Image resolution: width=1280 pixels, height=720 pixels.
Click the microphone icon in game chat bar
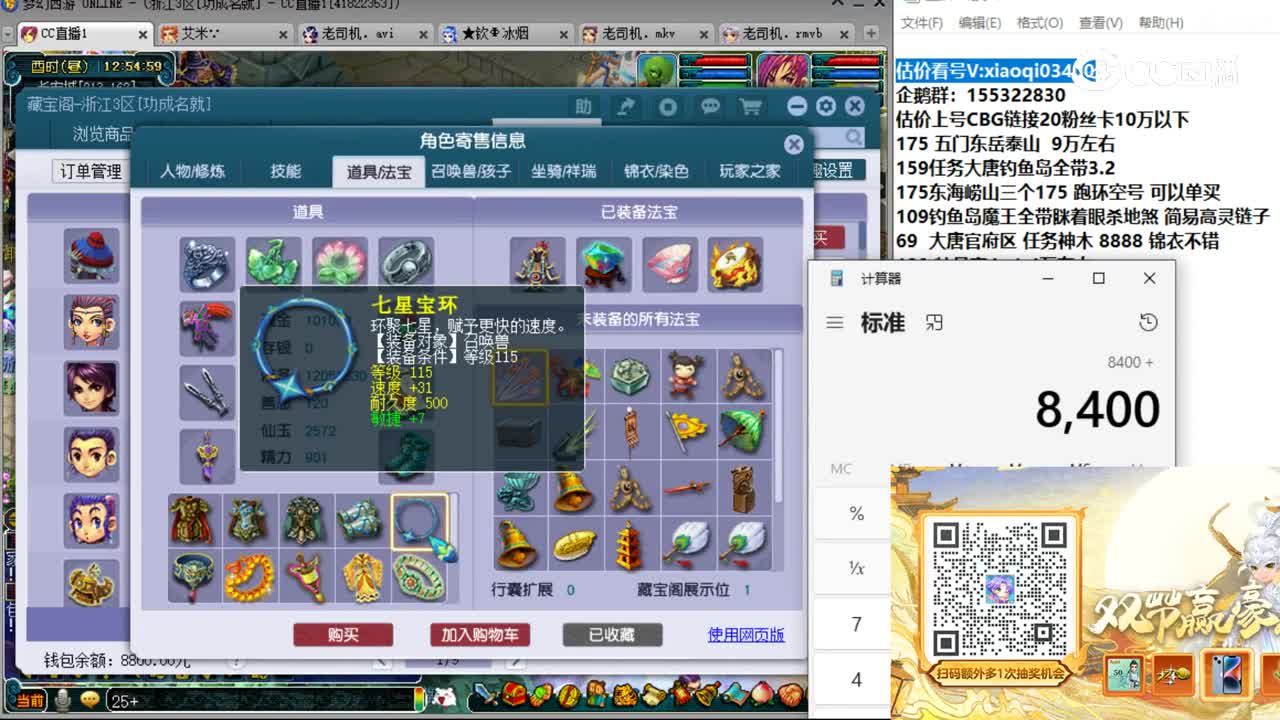(63, 700)
